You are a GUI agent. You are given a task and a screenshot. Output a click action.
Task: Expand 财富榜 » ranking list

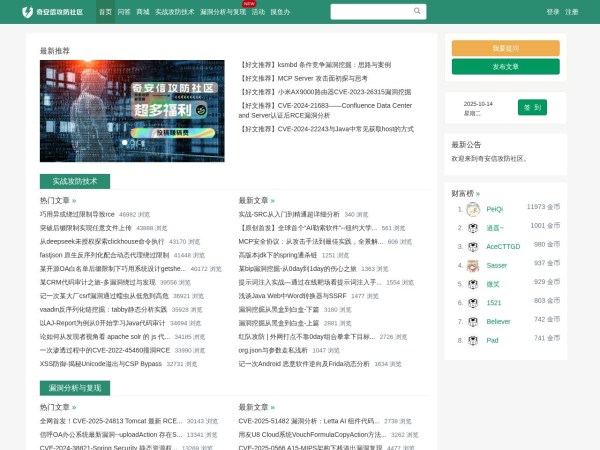pos(466,194)
